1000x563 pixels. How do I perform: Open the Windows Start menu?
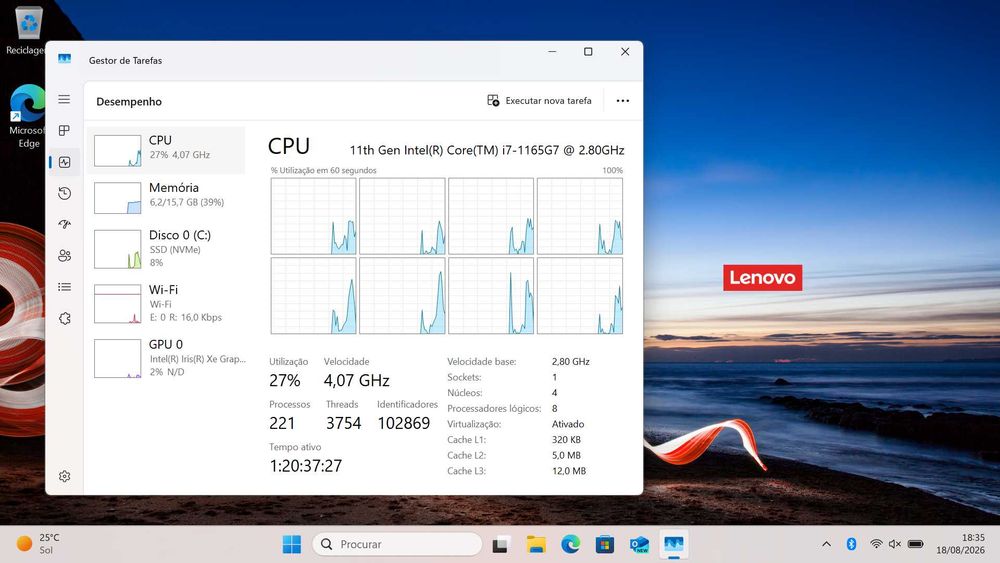tap(291, 545)
